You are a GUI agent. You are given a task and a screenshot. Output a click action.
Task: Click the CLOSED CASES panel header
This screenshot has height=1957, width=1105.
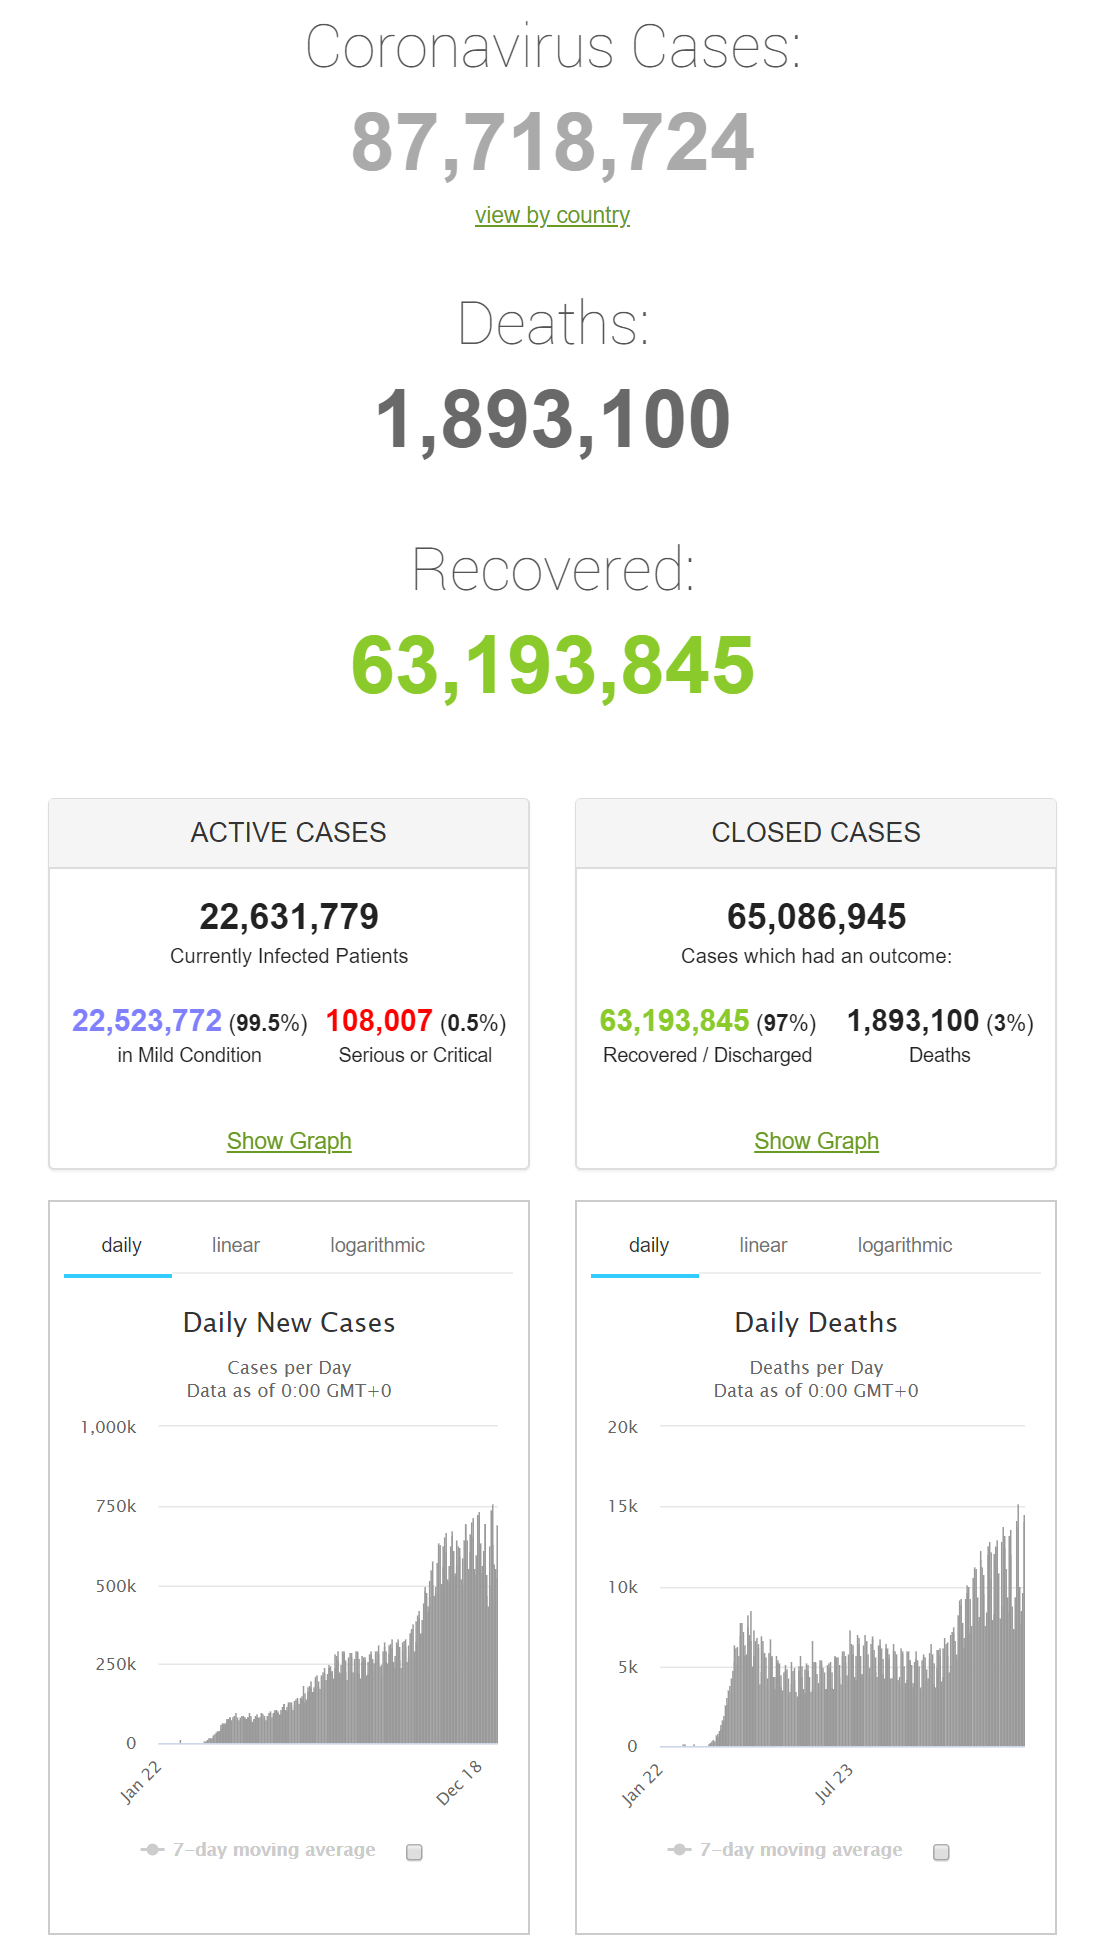(816, 833)
